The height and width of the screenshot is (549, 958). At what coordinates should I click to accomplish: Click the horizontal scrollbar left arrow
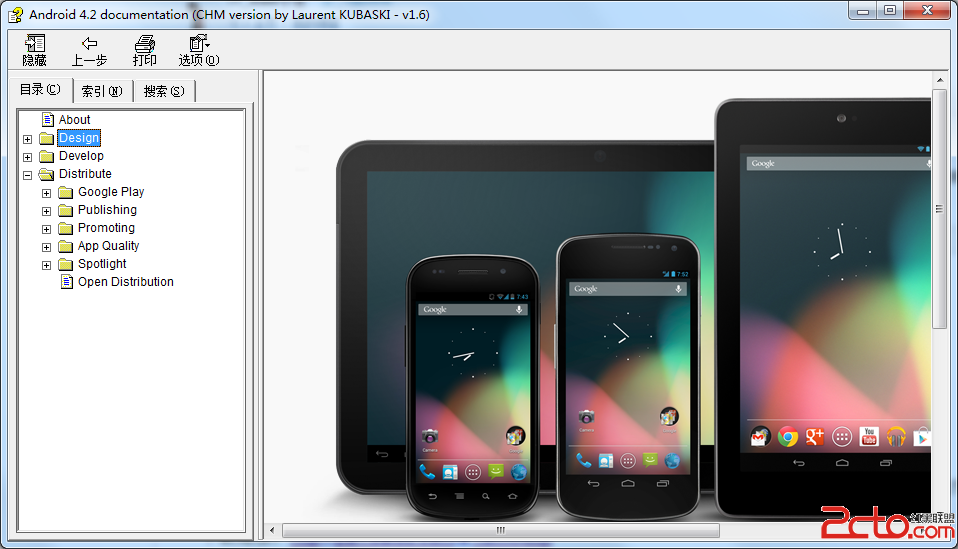pos(272,530)
